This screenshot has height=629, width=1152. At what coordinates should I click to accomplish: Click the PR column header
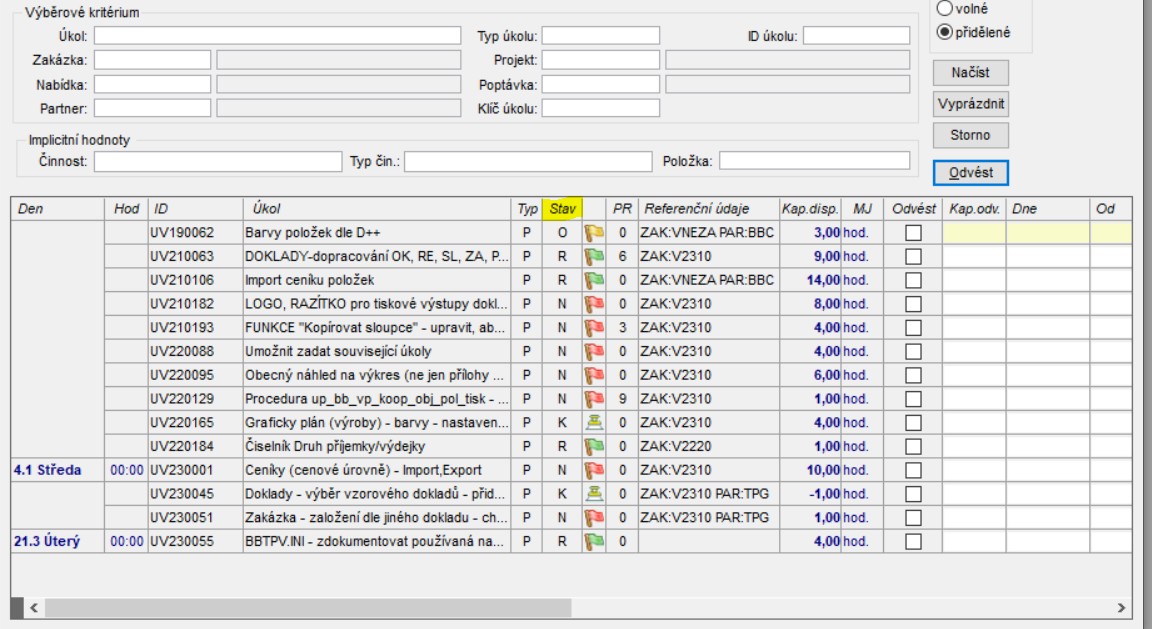click(622, 209)
